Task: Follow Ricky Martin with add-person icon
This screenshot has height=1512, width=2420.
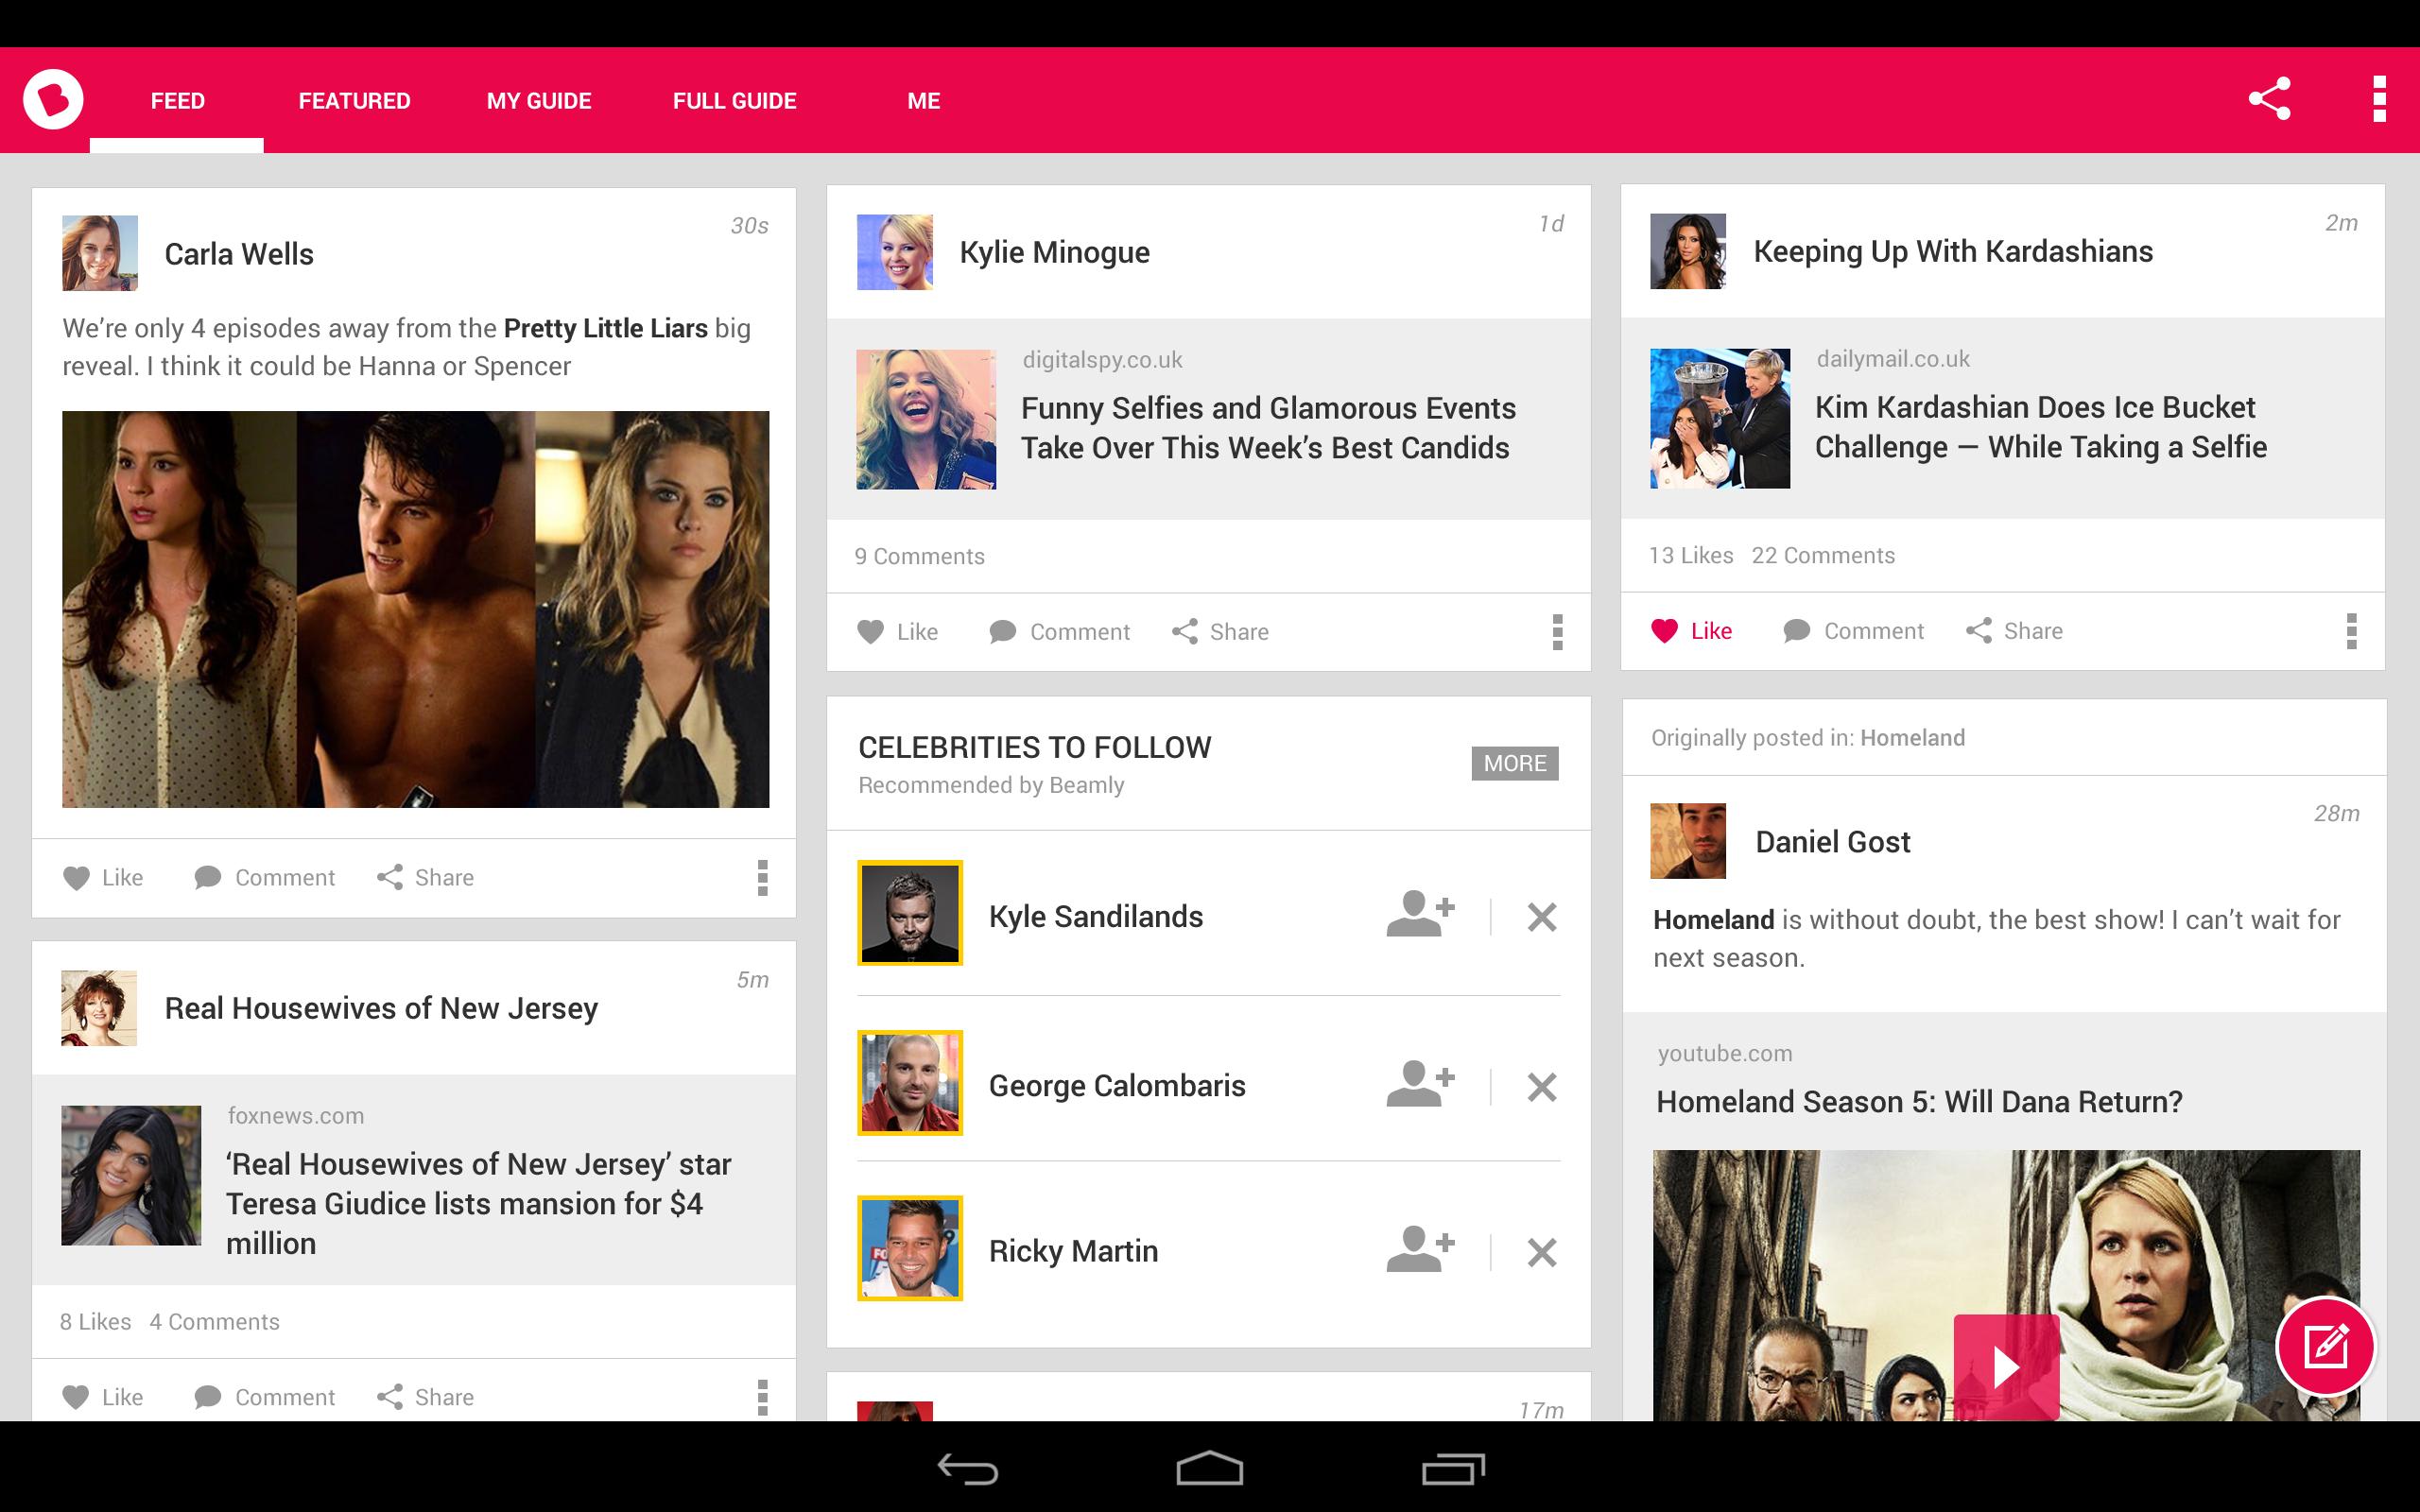Action: [x=1420, y=1250]
